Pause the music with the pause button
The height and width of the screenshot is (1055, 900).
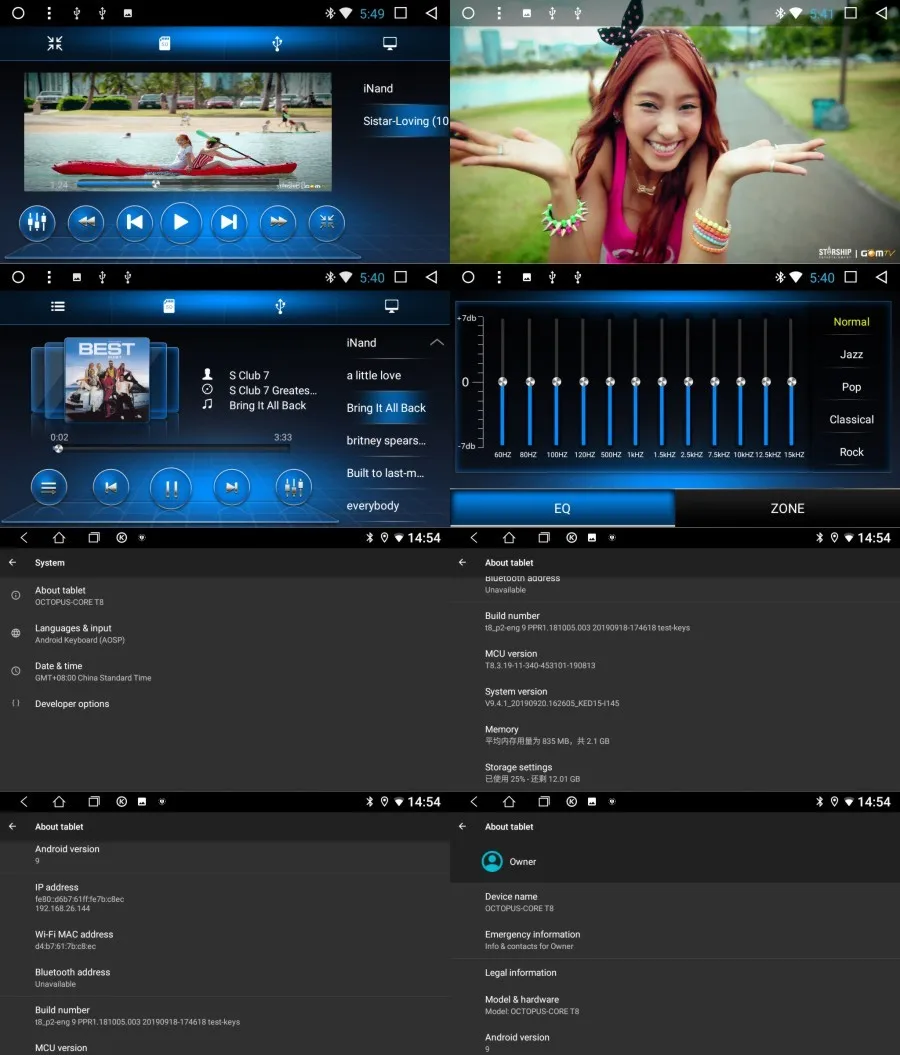point(171,487)
